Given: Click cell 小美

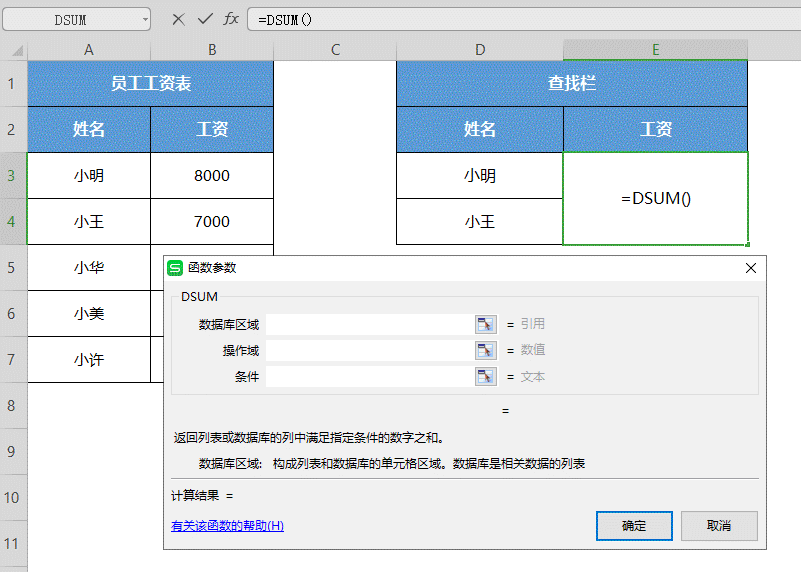Looking at the screenshot, I should click(89, 314).
